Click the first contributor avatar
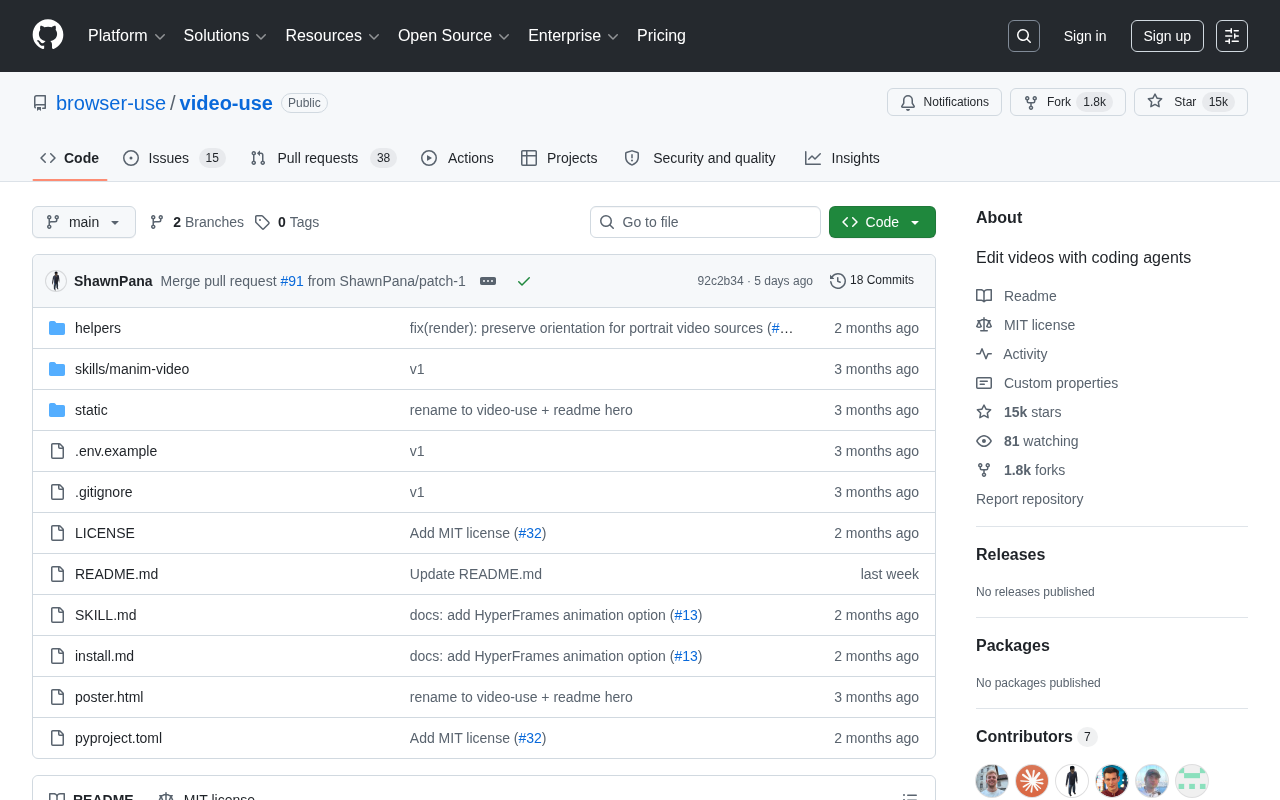Image resolution: width=1280 pixels, height=800 pixels. click(x=992, y=781)
